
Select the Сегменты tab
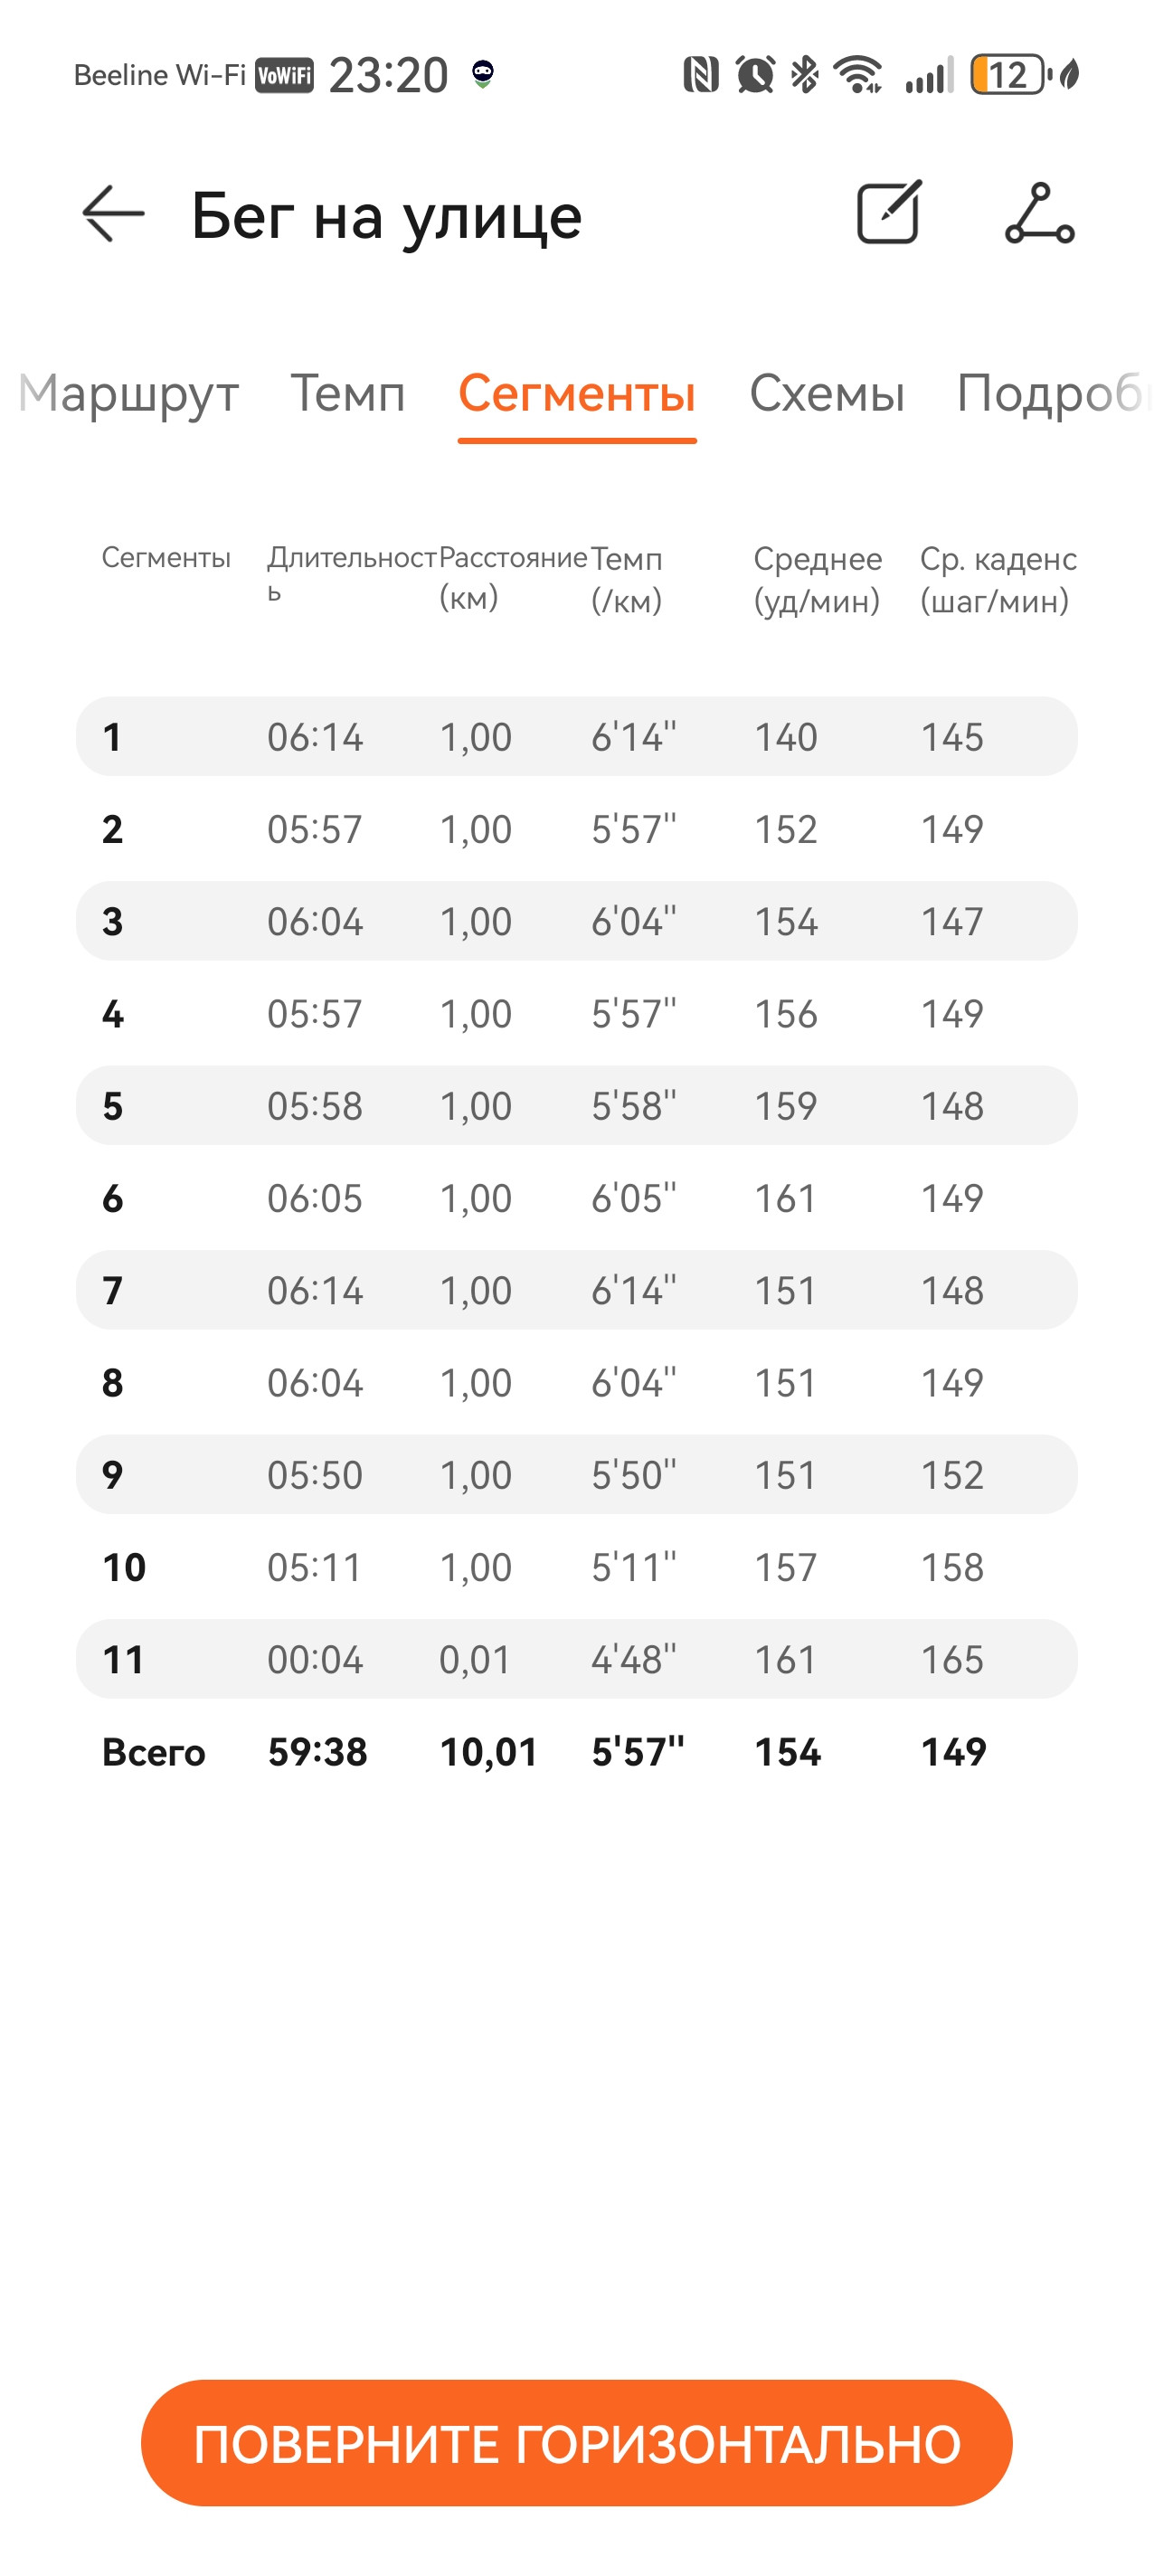coord(577,393)
